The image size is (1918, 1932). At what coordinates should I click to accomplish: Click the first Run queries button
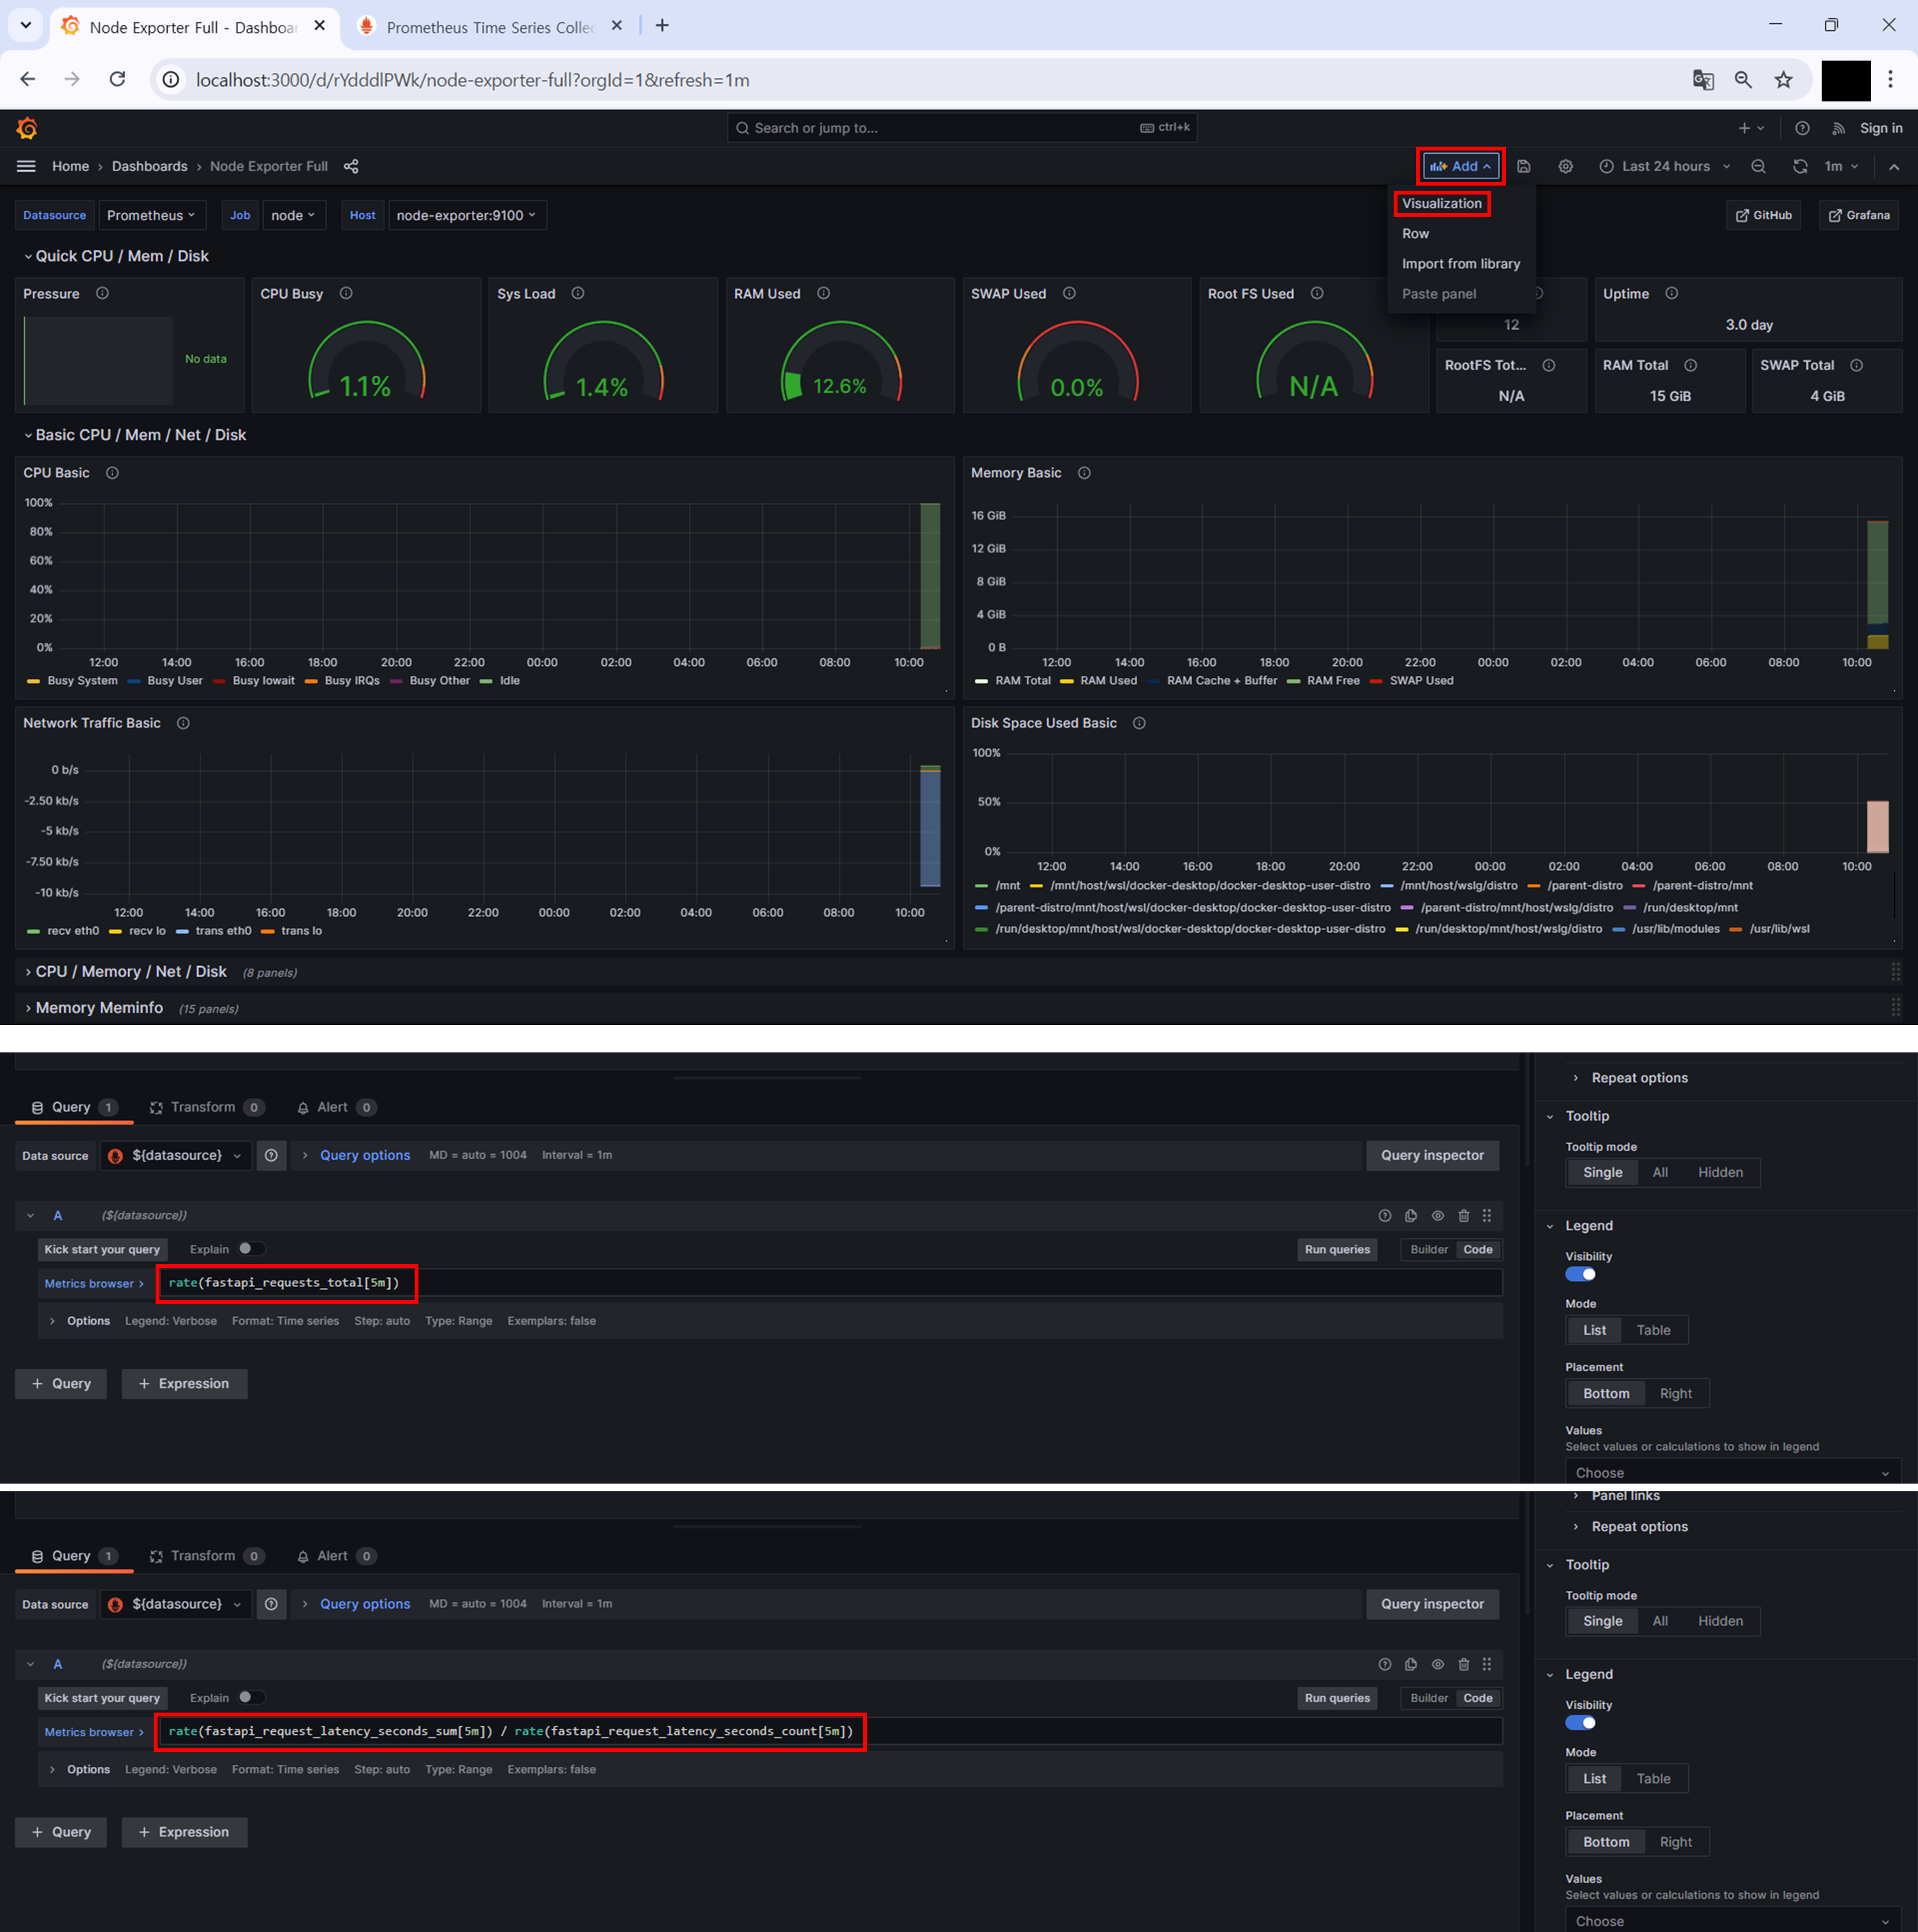(x=1336, y=1249)
